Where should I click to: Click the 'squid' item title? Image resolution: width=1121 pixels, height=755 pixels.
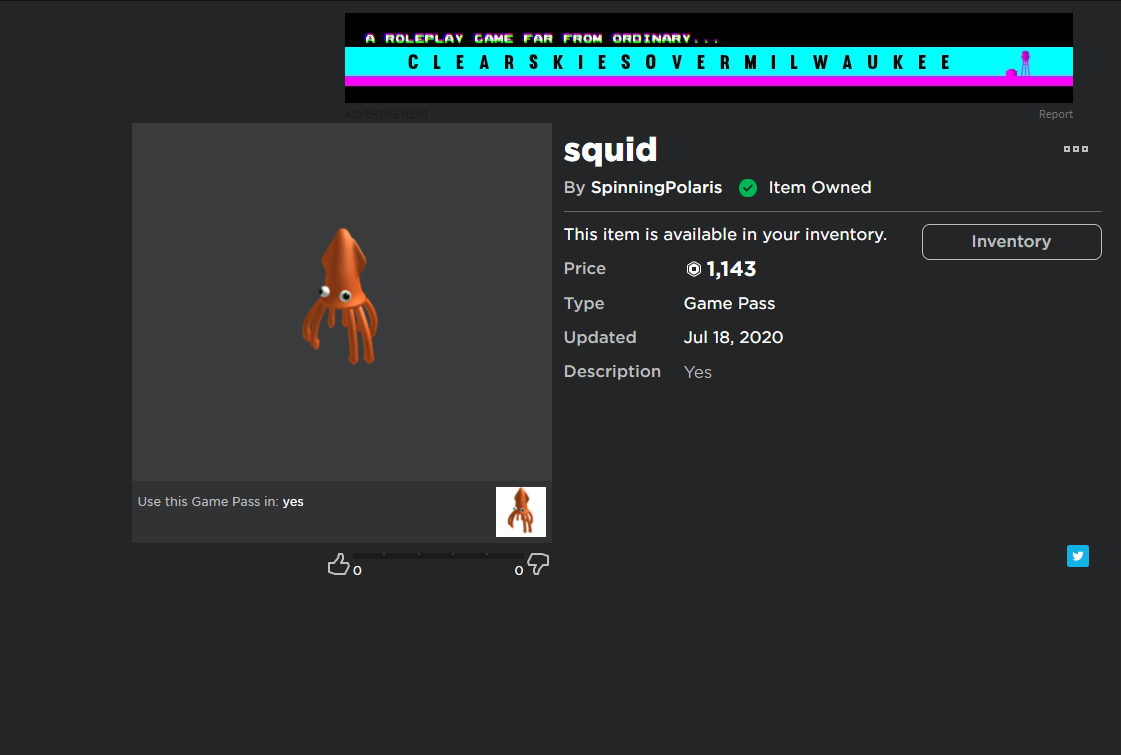coord(610,149)
